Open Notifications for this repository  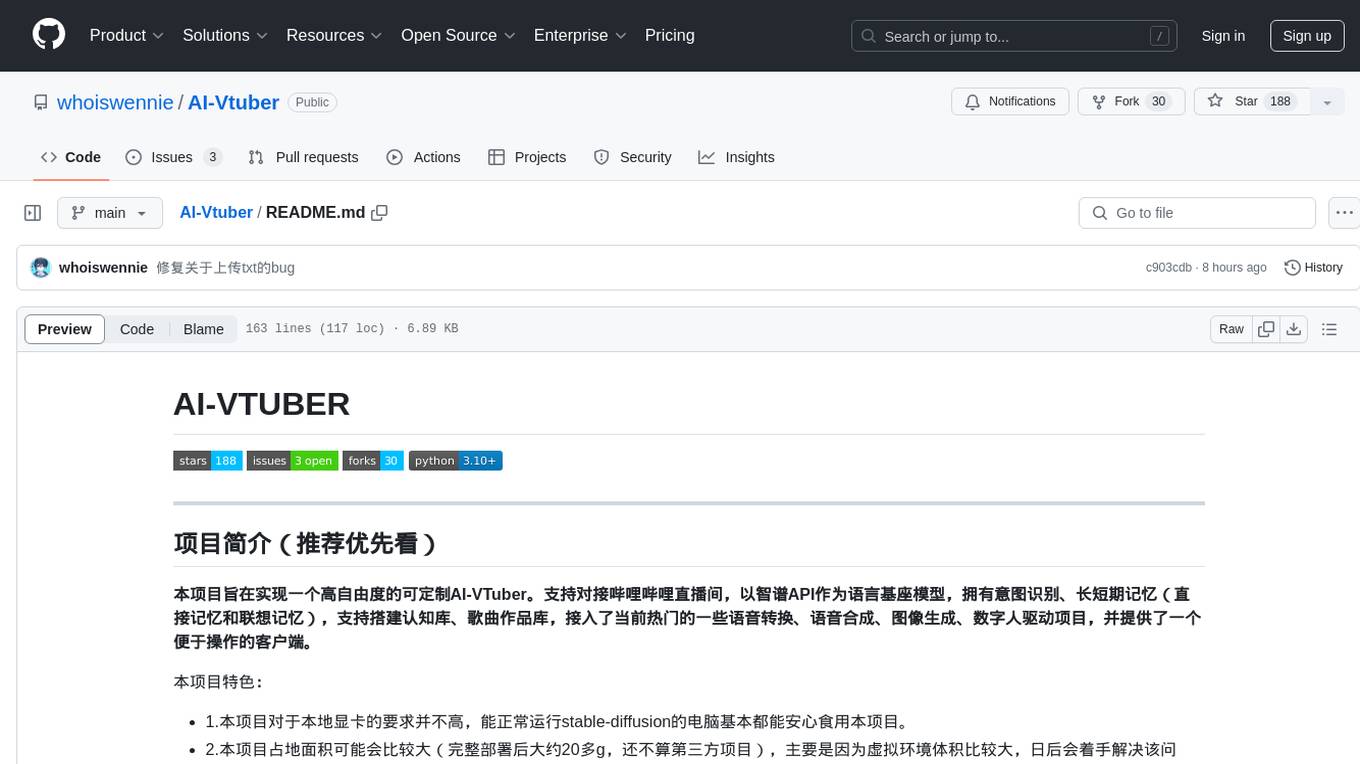(x=1010, y=102)
